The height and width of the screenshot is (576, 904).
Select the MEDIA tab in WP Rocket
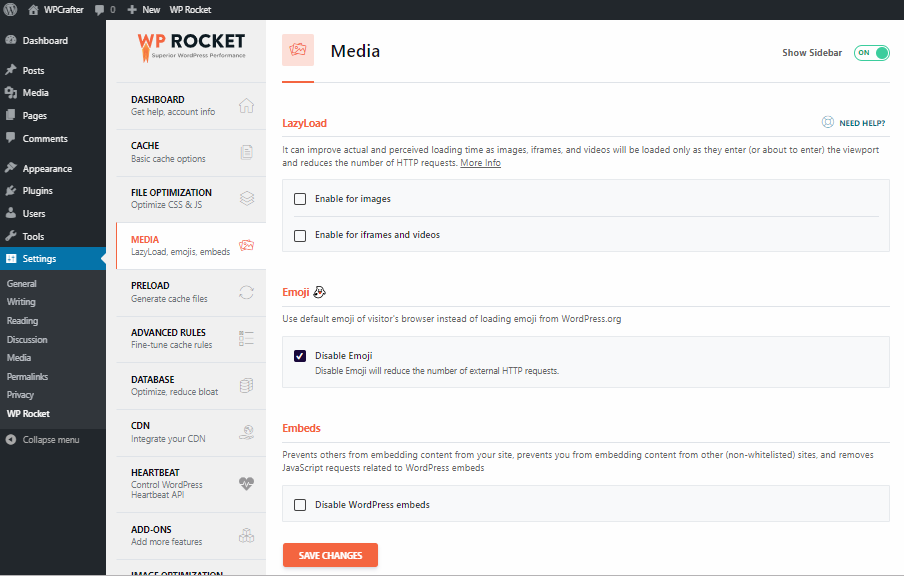[x=191, y=246]
